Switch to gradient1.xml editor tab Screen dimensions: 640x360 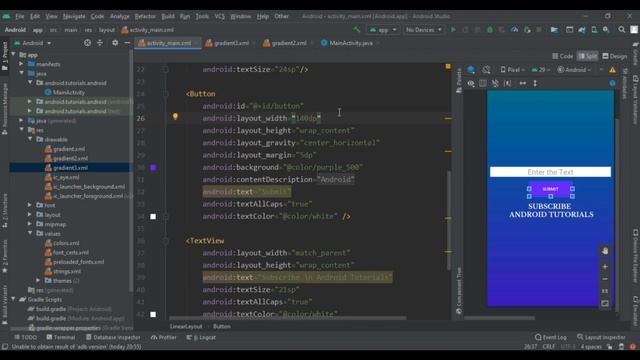pos(231,43)
